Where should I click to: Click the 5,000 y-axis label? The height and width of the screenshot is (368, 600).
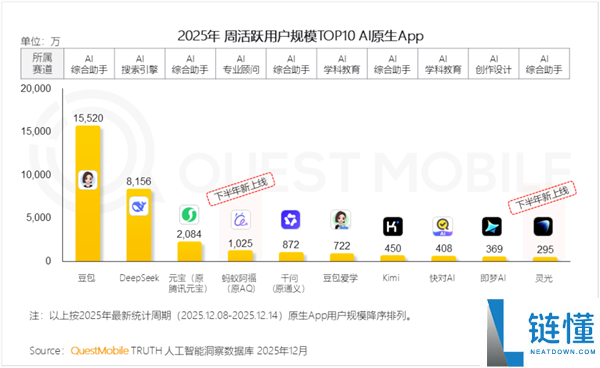point(38,217)
